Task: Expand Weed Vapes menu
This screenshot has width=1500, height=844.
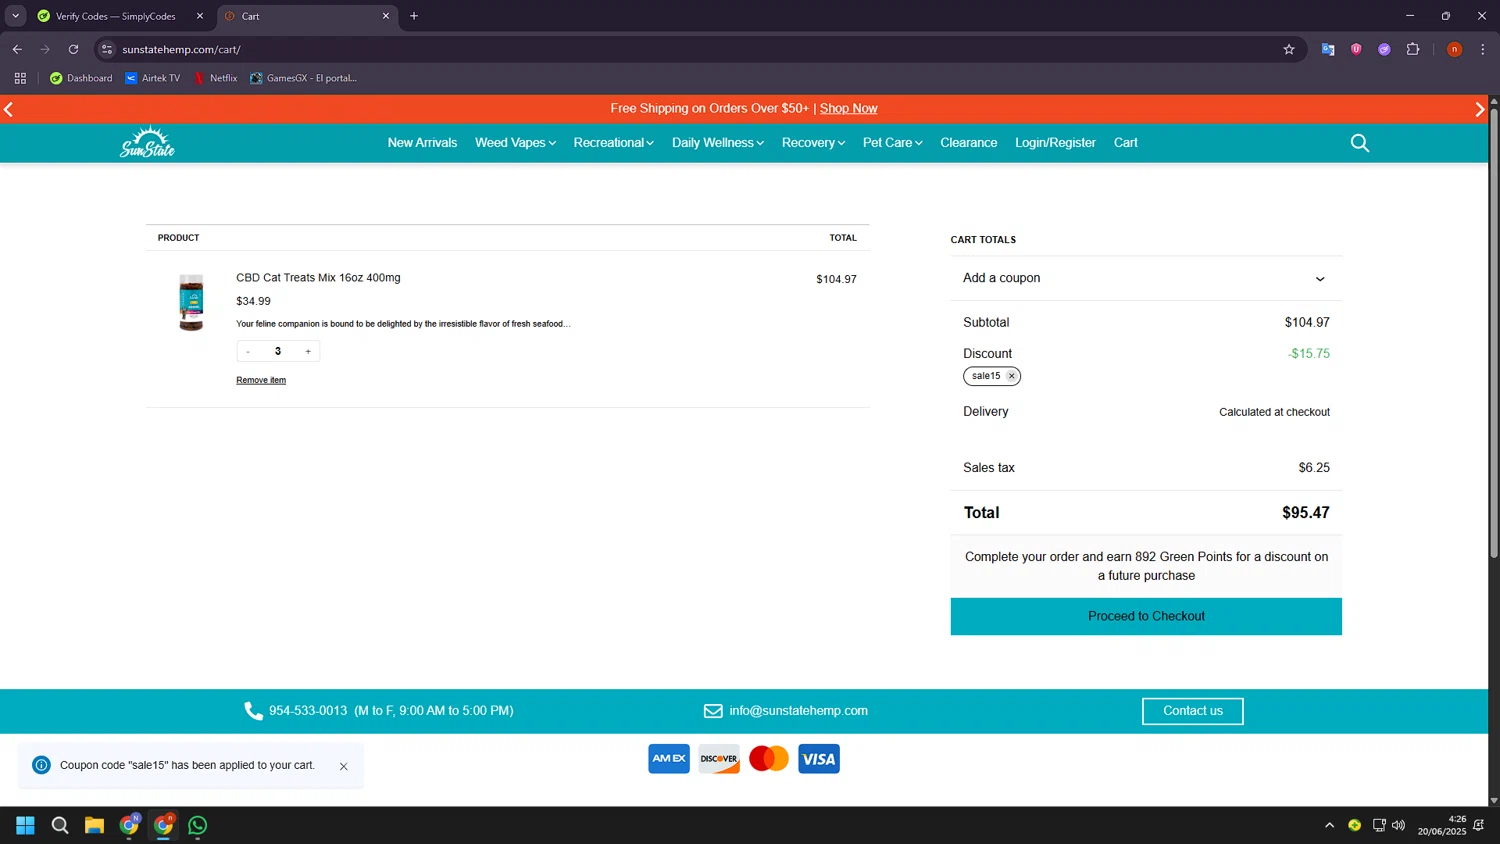Action: (x=515, y=143)
